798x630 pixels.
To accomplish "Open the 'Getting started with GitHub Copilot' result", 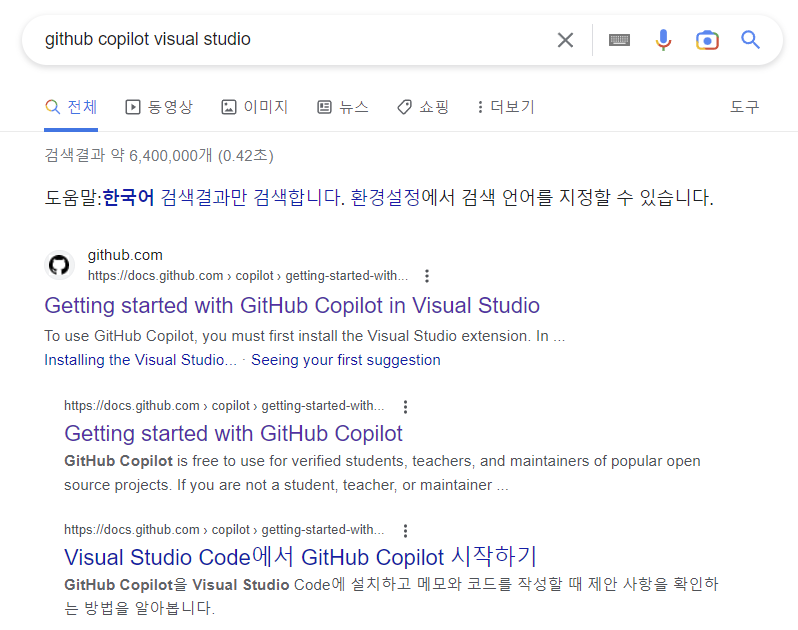I will pyautogui.click(x=233, y=434).
